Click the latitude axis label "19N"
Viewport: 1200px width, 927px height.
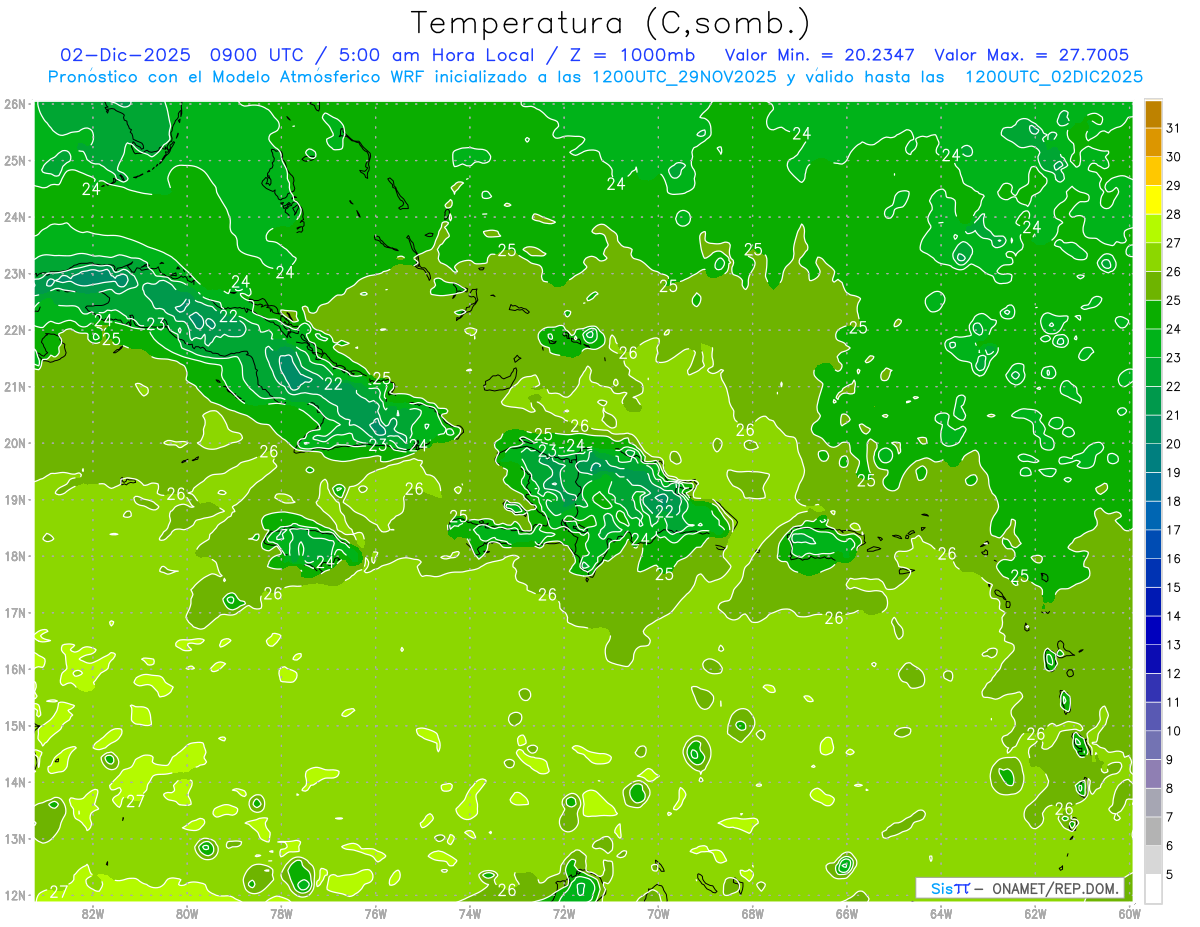[x=14, y=500]
